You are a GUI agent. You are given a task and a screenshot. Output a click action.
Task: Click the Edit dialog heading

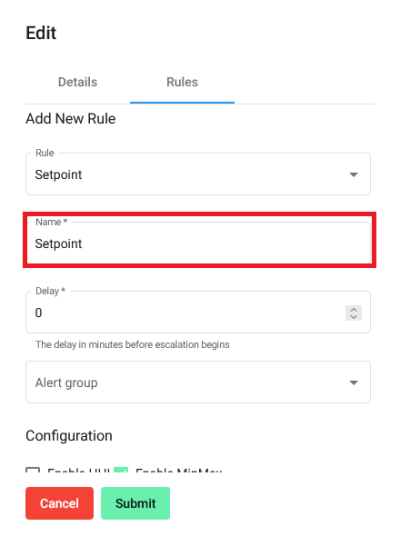point(41,33)
